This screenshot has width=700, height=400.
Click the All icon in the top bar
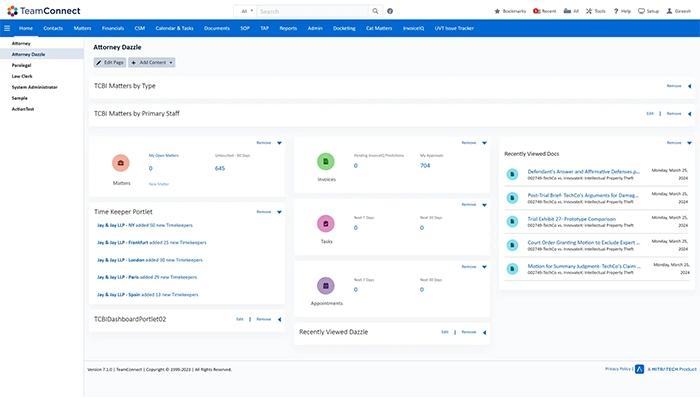coord(567,11)
